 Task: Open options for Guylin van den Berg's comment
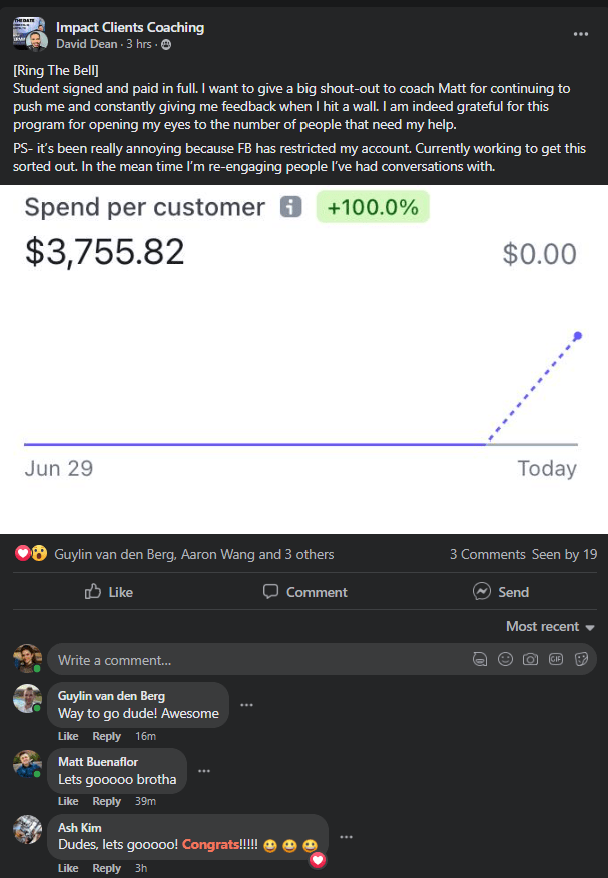click(246, 705)
